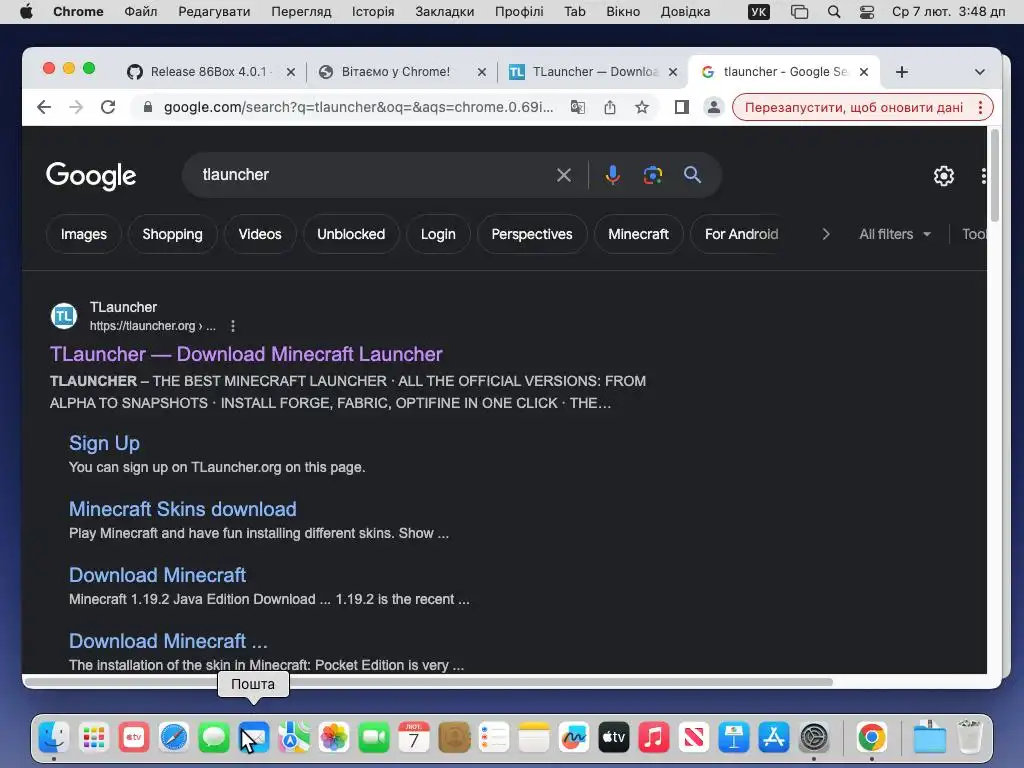Open Apple TV from the Dock

pyautogui.click(x=613, y=738)
